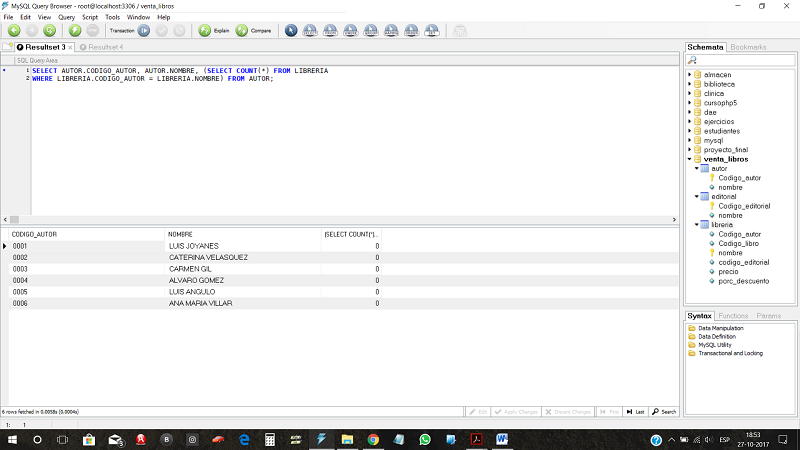Click the commit transaction checkmark icon
The image size is (800, 450).
point(162,31)
